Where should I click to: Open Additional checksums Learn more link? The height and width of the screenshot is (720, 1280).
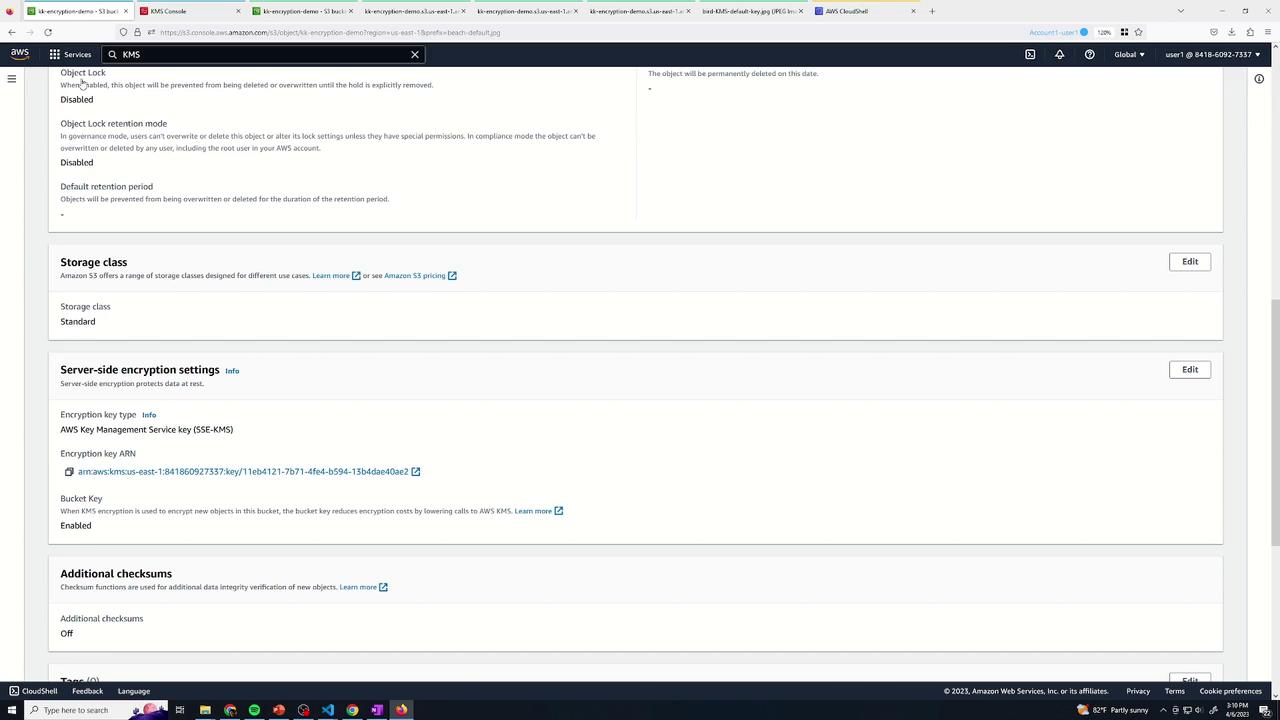[363, 587]
